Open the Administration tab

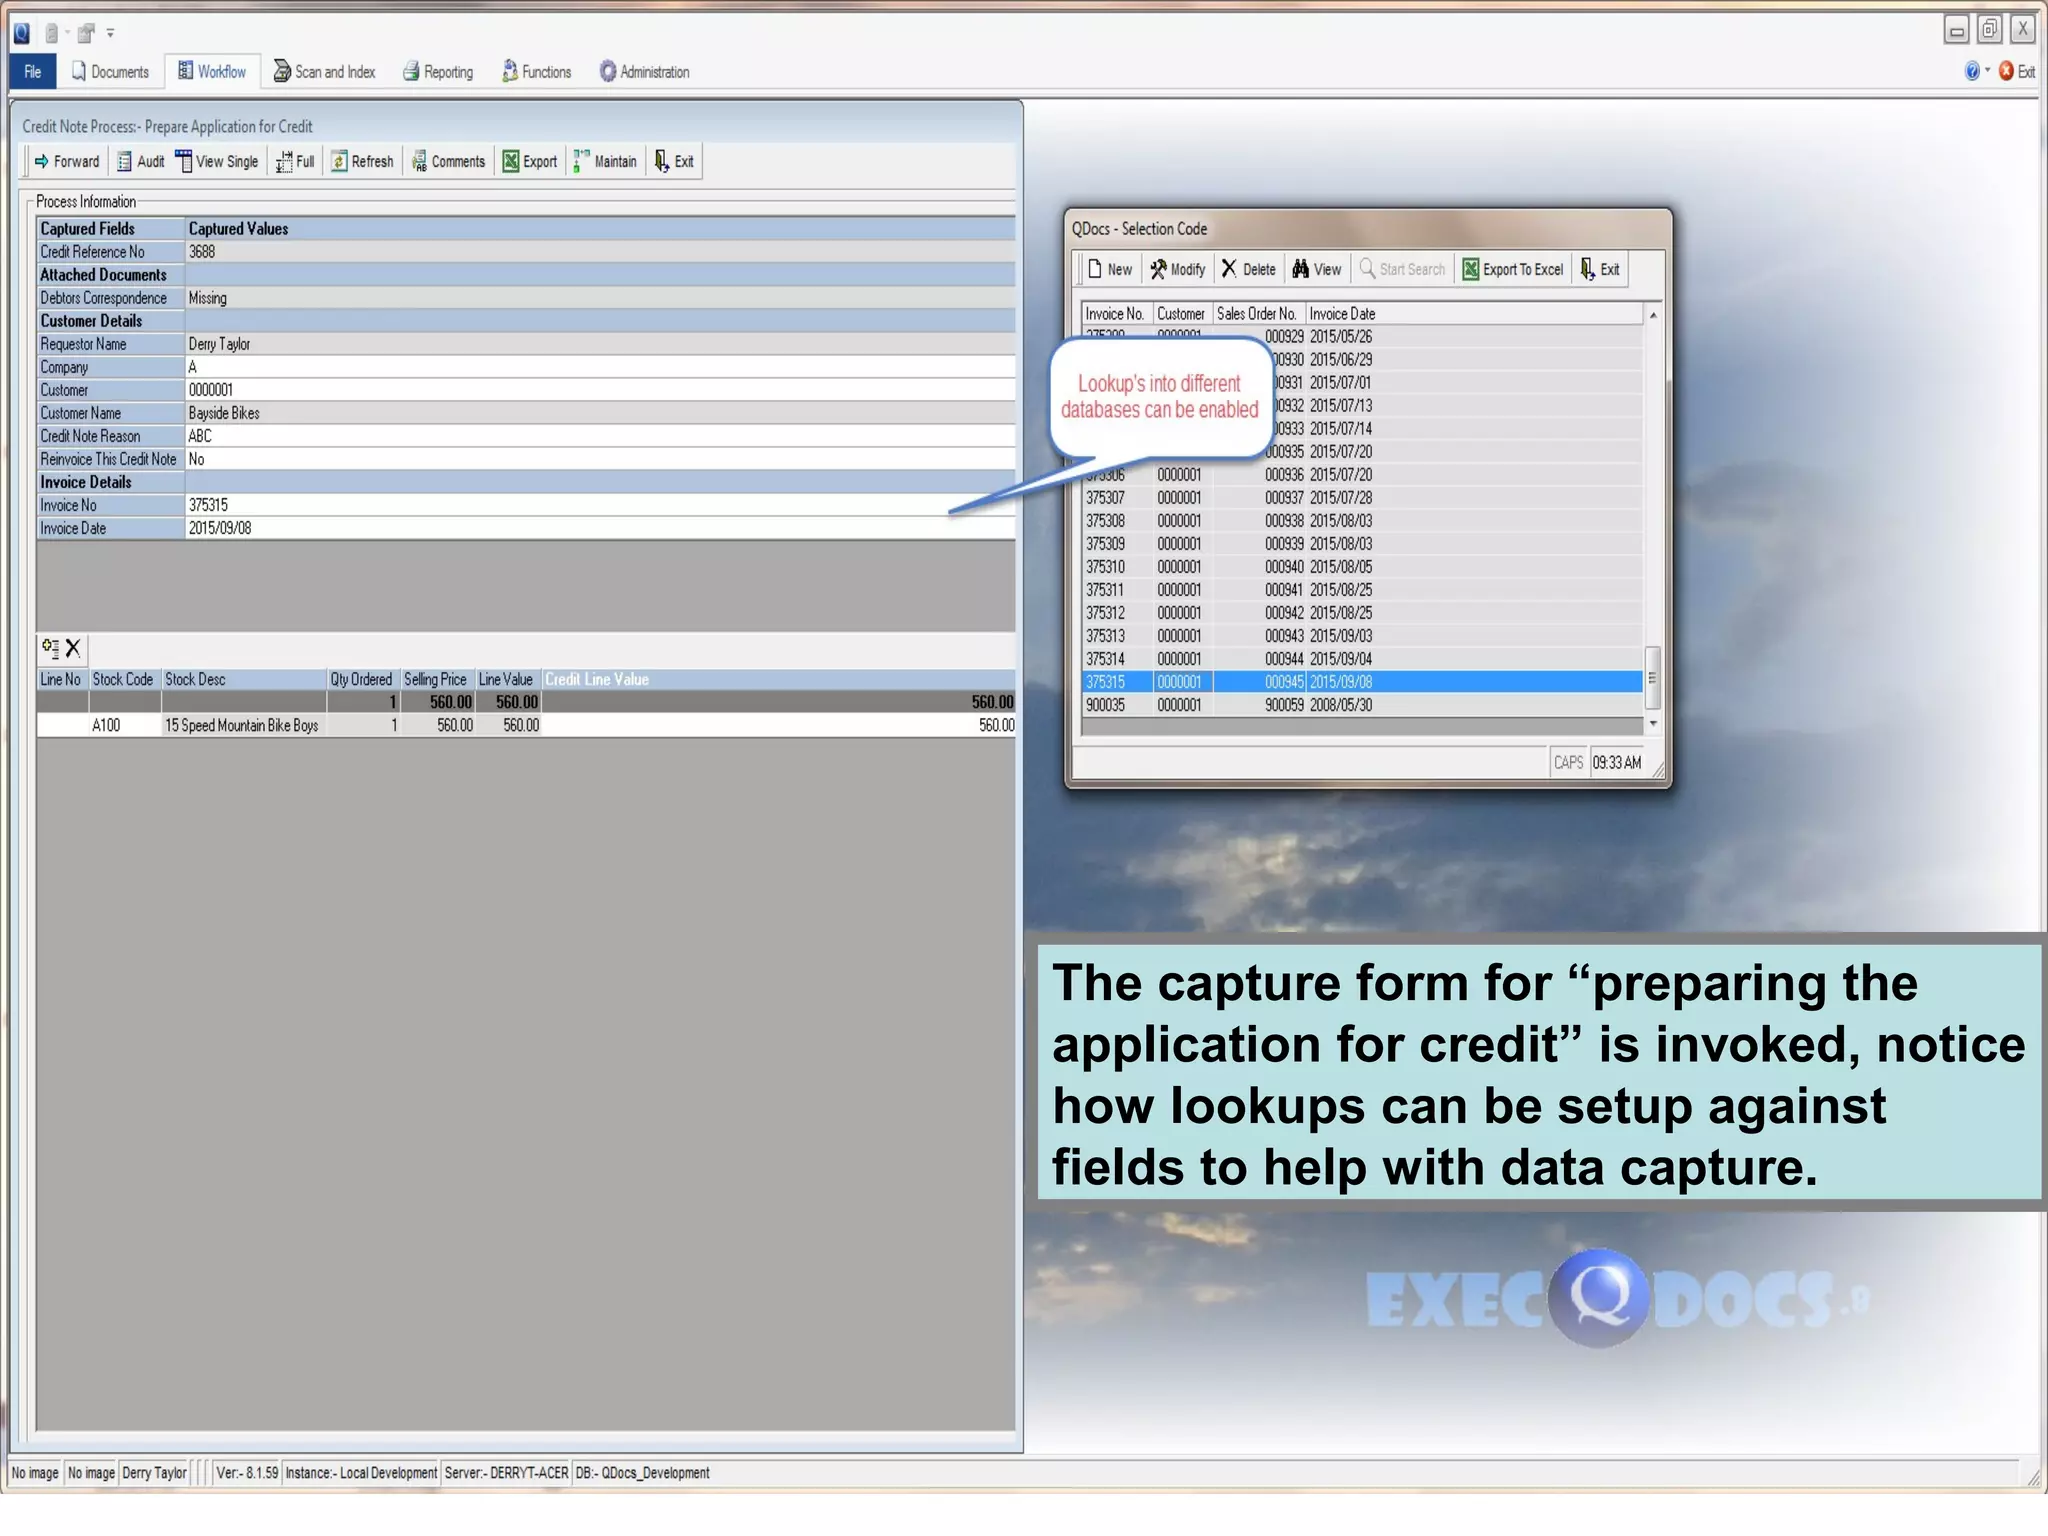tap(645, 72)
